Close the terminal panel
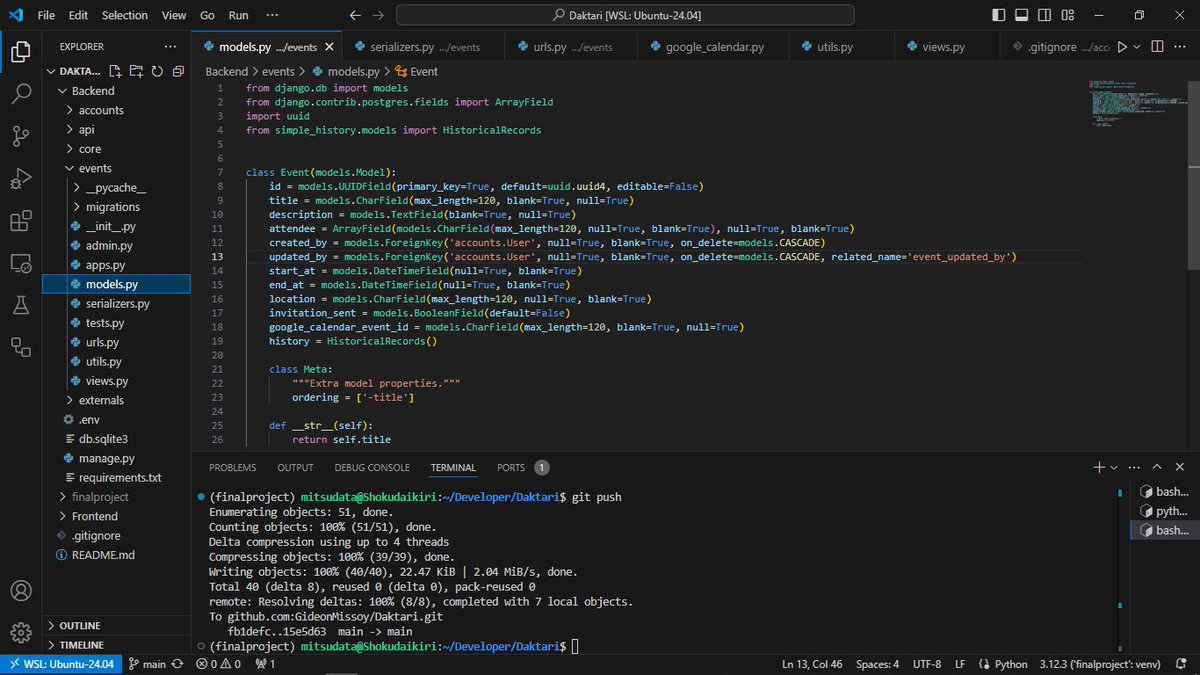This screenshot has height=675, width=1200. (x=1180, y=467)
